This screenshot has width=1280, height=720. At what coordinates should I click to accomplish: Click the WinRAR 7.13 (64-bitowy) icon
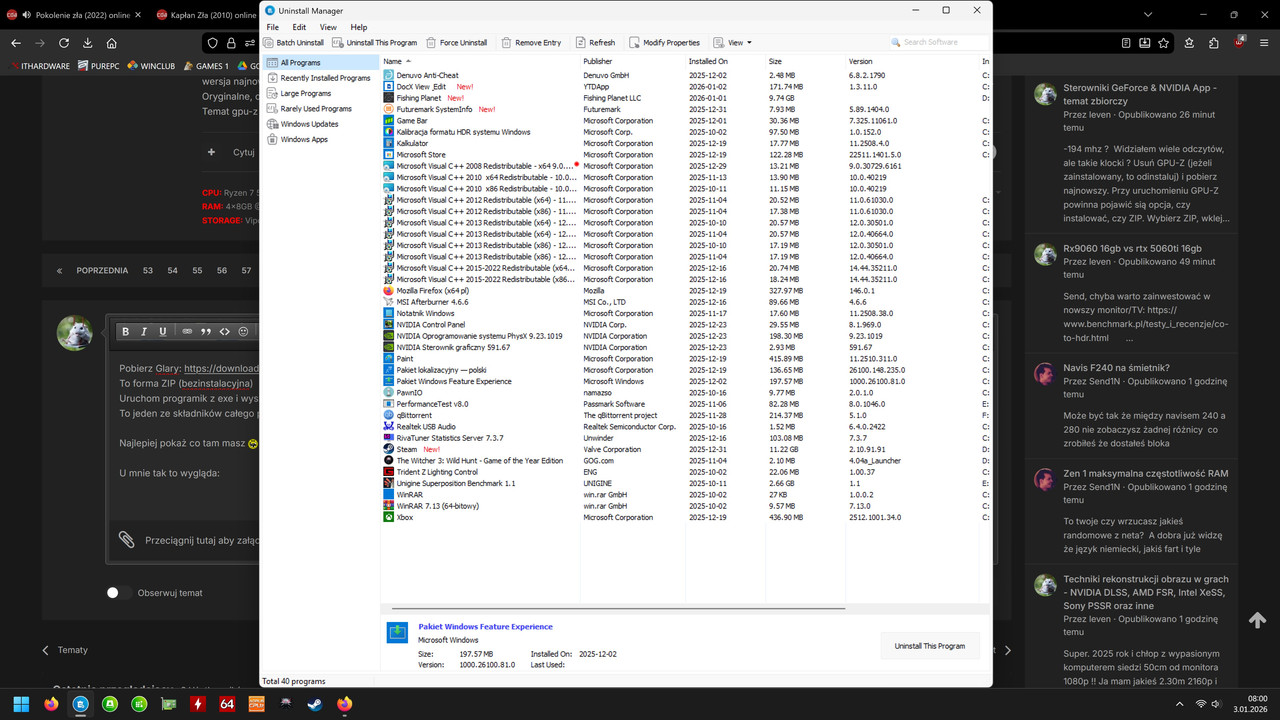389,506
